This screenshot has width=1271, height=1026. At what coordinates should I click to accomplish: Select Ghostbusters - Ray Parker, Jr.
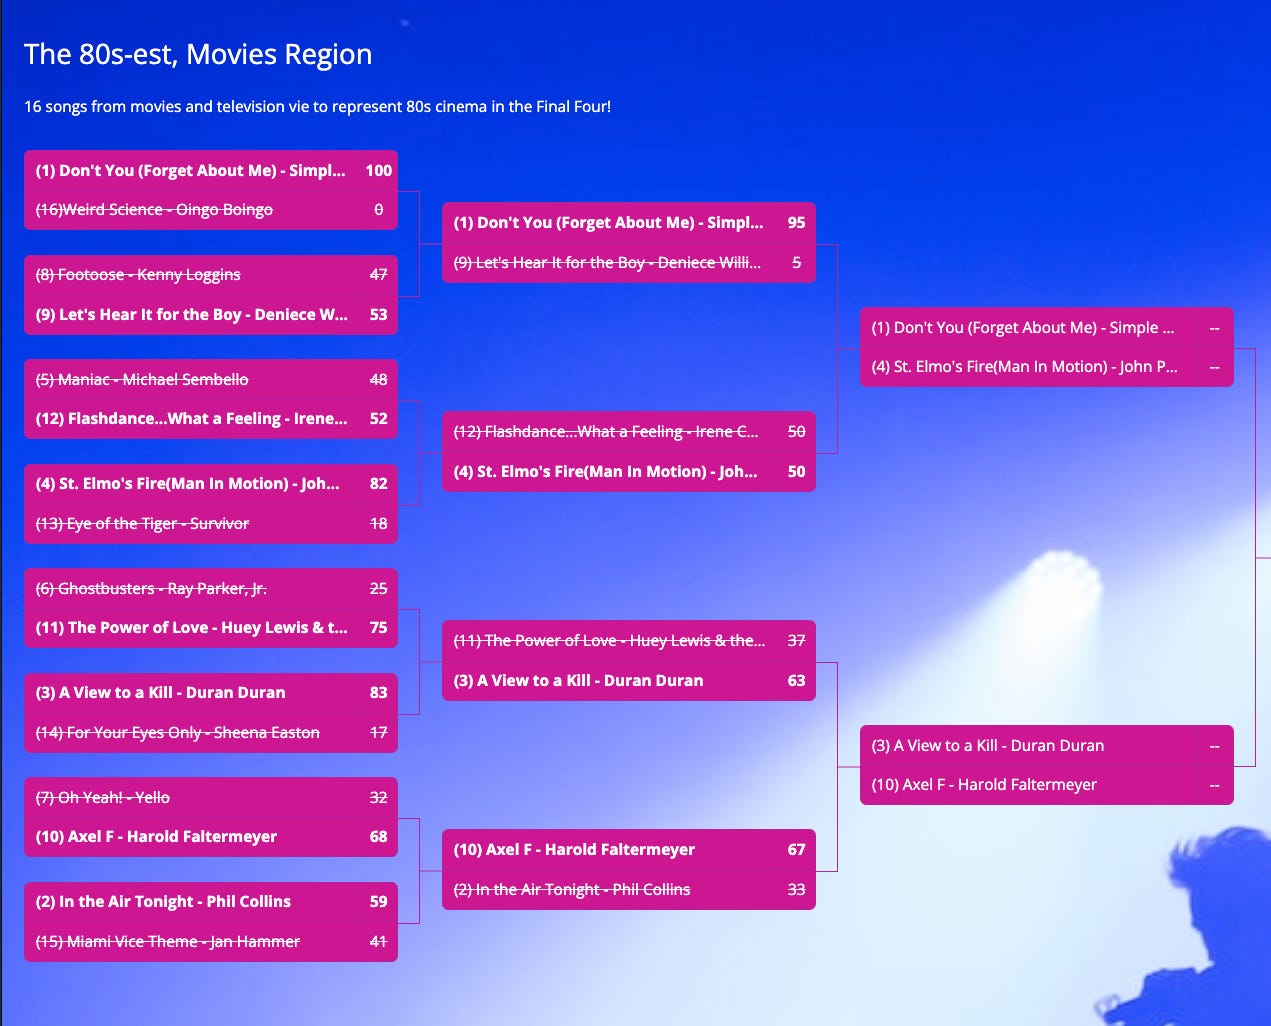tap(211, 588)
